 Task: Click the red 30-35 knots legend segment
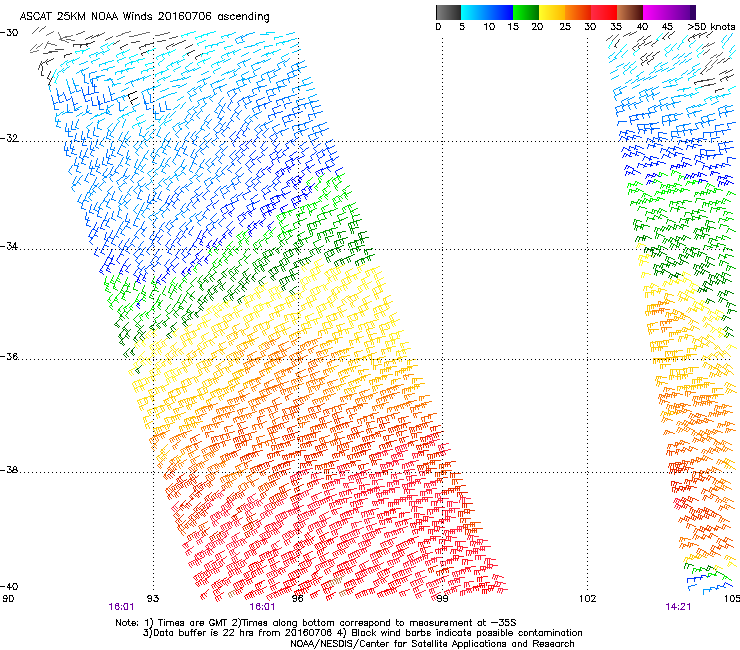[604, 12]
